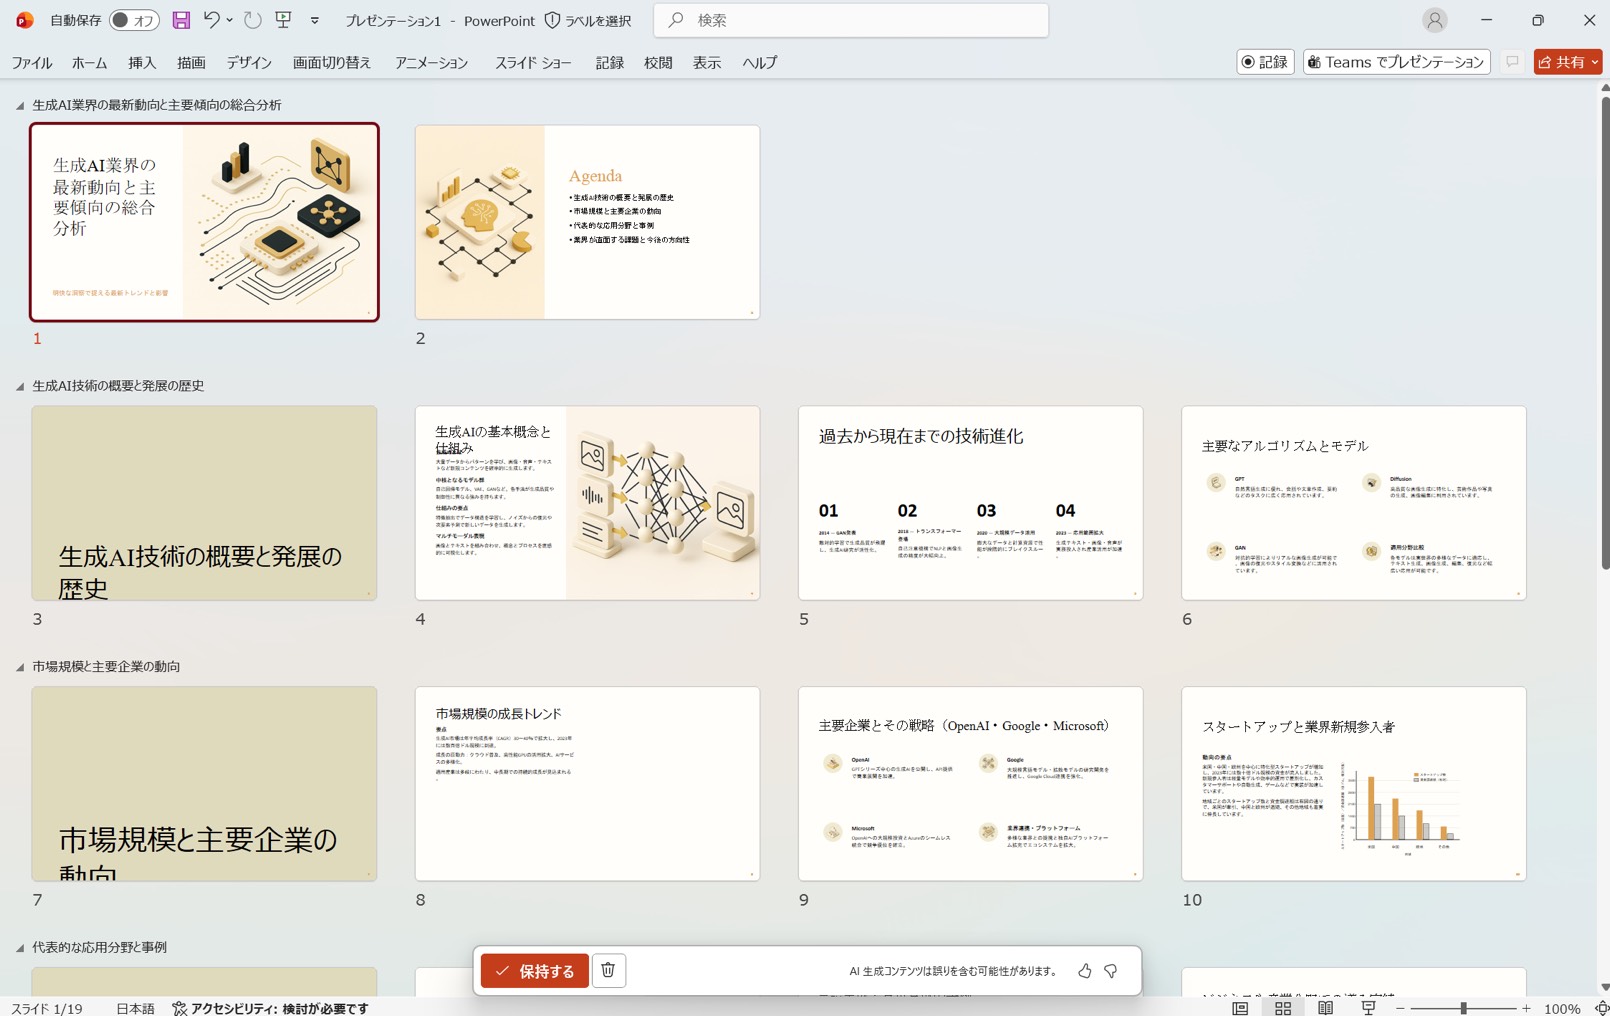Image resolution: width=1610 pixels, height=1016 pixels.
Task: Fit slide to window icon
Action: (x=1600, y=1008)
